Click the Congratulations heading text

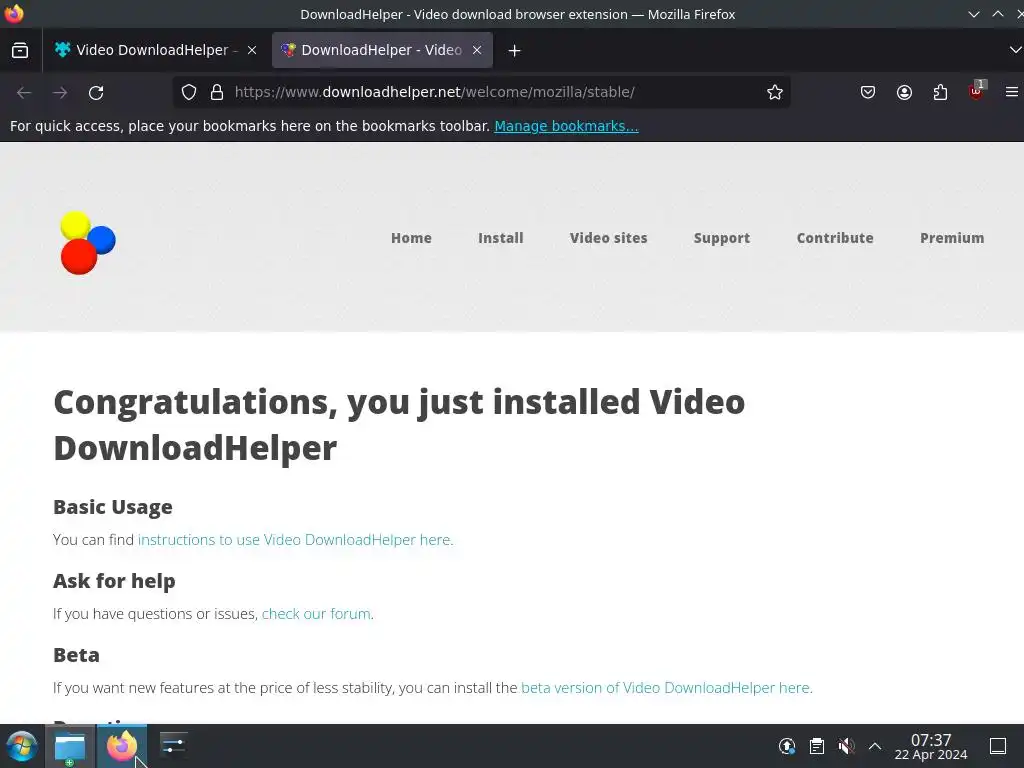click(x=399, y=424)
